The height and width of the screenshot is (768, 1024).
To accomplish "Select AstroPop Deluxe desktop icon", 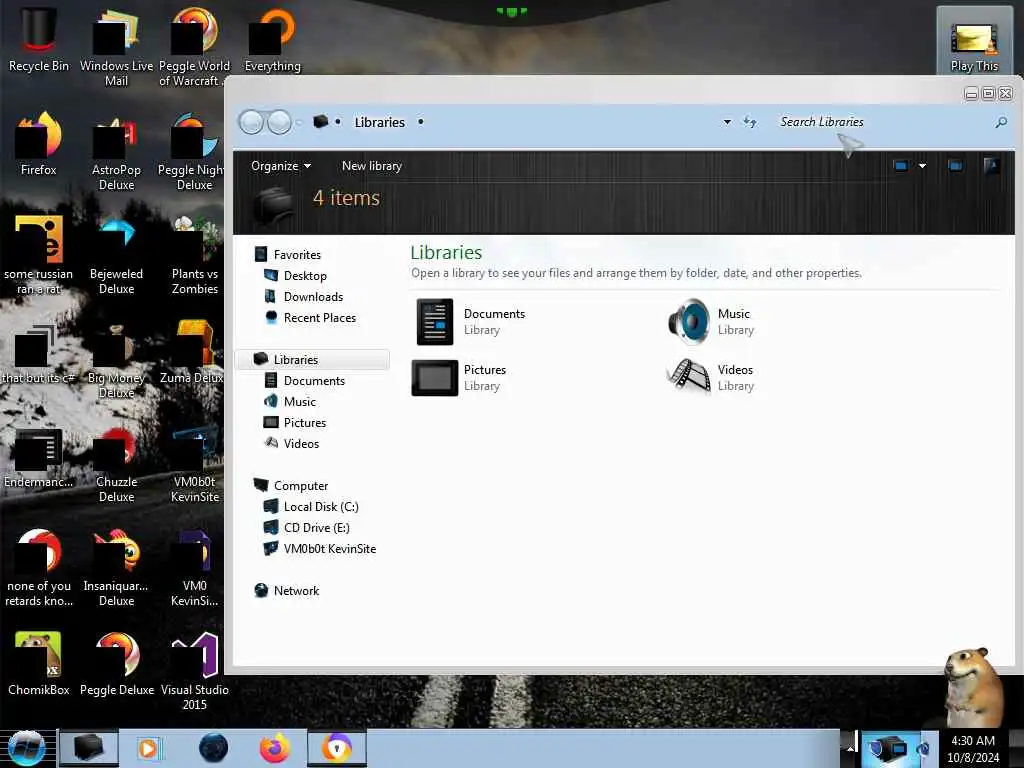I will (x=116, y=152).
